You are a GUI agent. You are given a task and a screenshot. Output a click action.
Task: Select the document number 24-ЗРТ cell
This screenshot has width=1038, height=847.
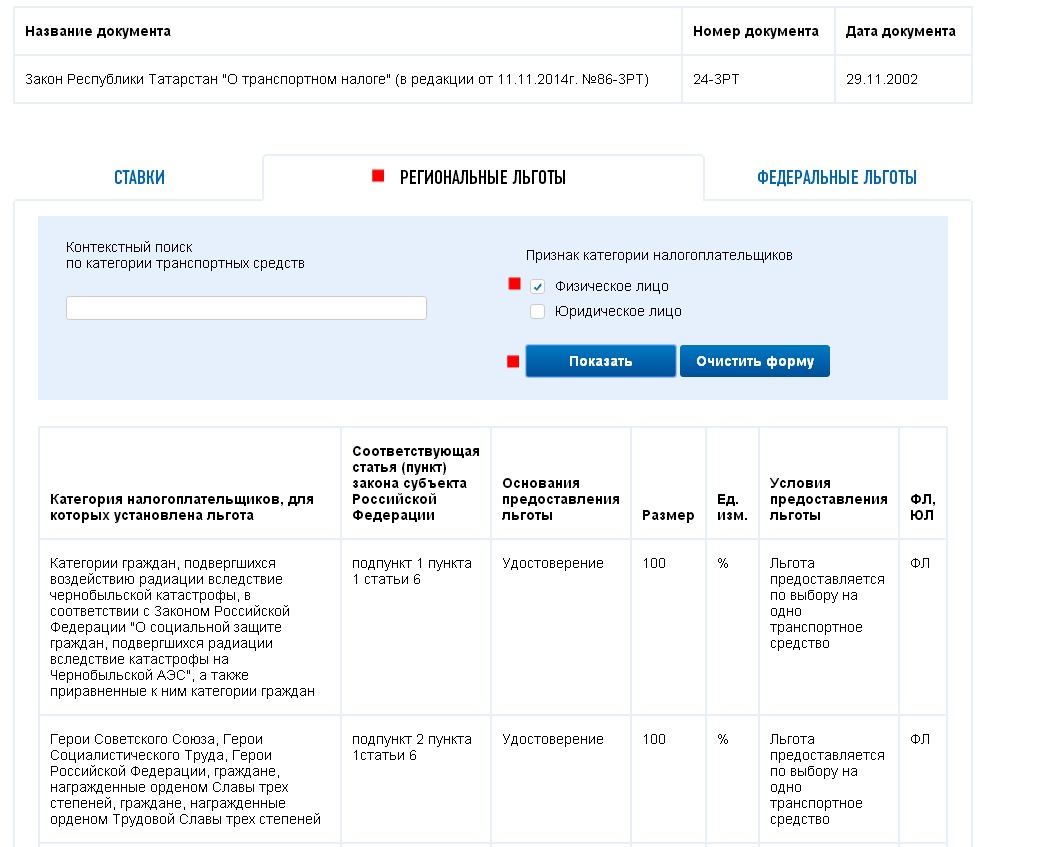point(756,79)
